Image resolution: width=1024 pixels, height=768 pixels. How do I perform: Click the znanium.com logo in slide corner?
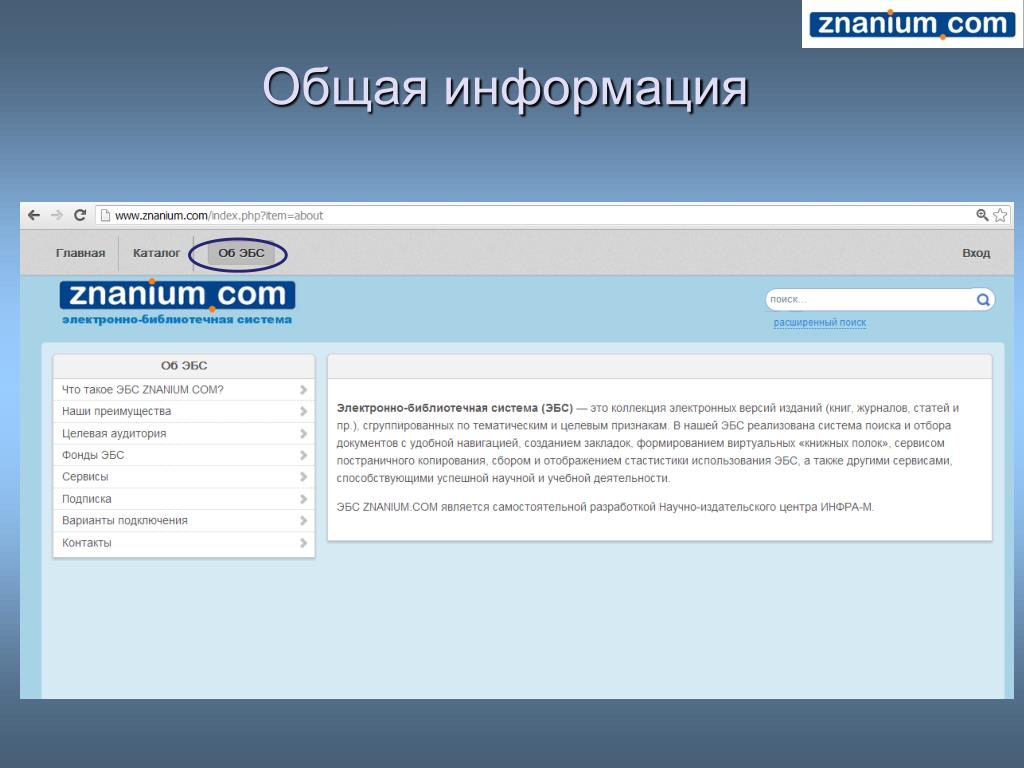(912, 24)
